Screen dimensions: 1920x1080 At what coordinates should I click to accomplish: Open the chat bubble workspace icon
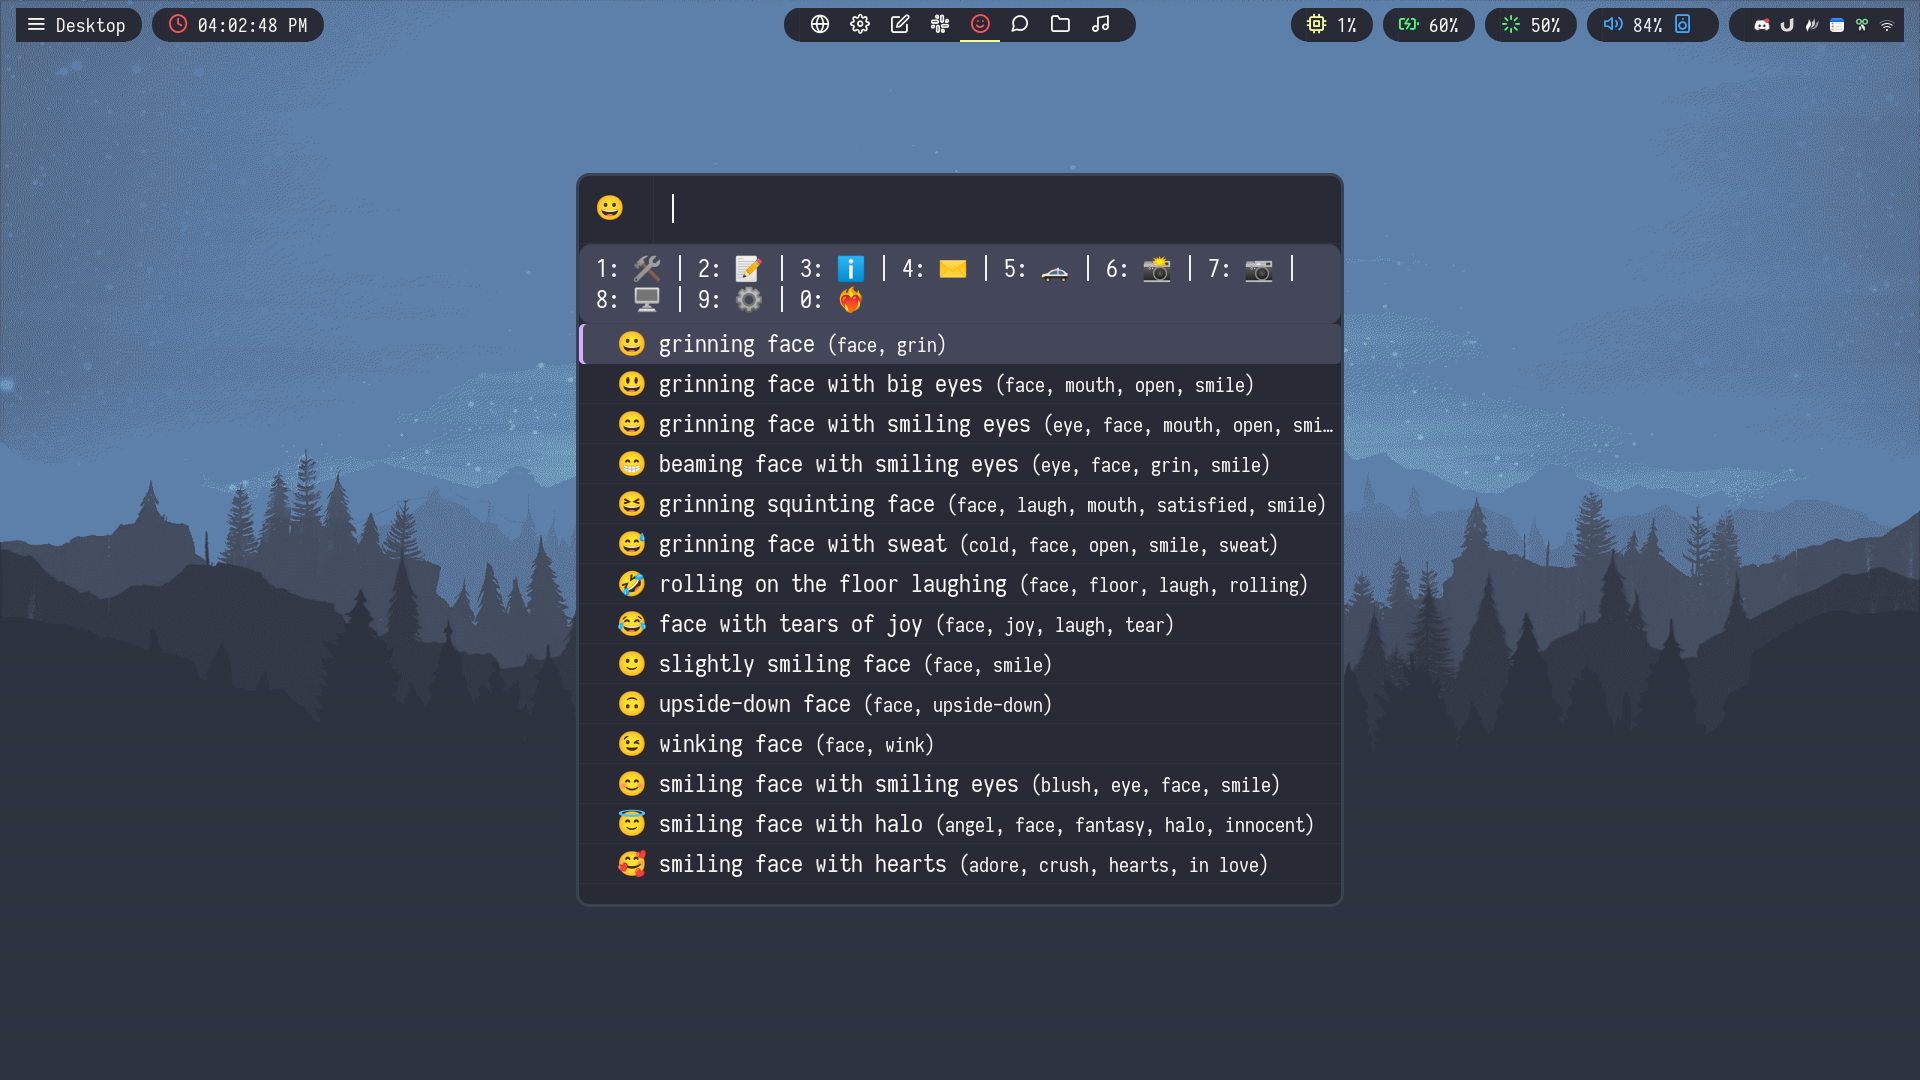pos(1020,24)
